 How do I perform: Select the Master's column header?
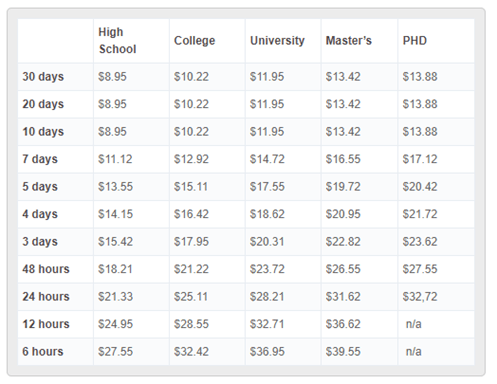[349, 41]
